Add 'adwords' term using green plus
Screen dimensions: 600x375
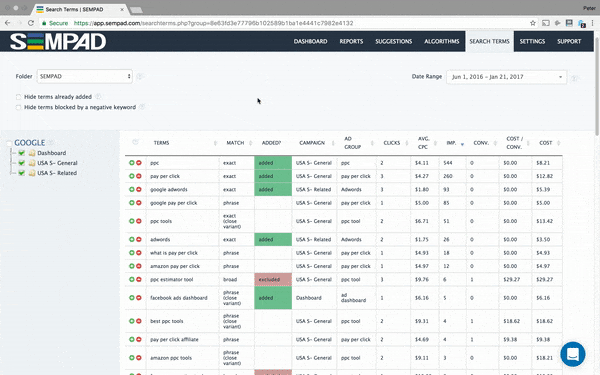tap(132, 240)
